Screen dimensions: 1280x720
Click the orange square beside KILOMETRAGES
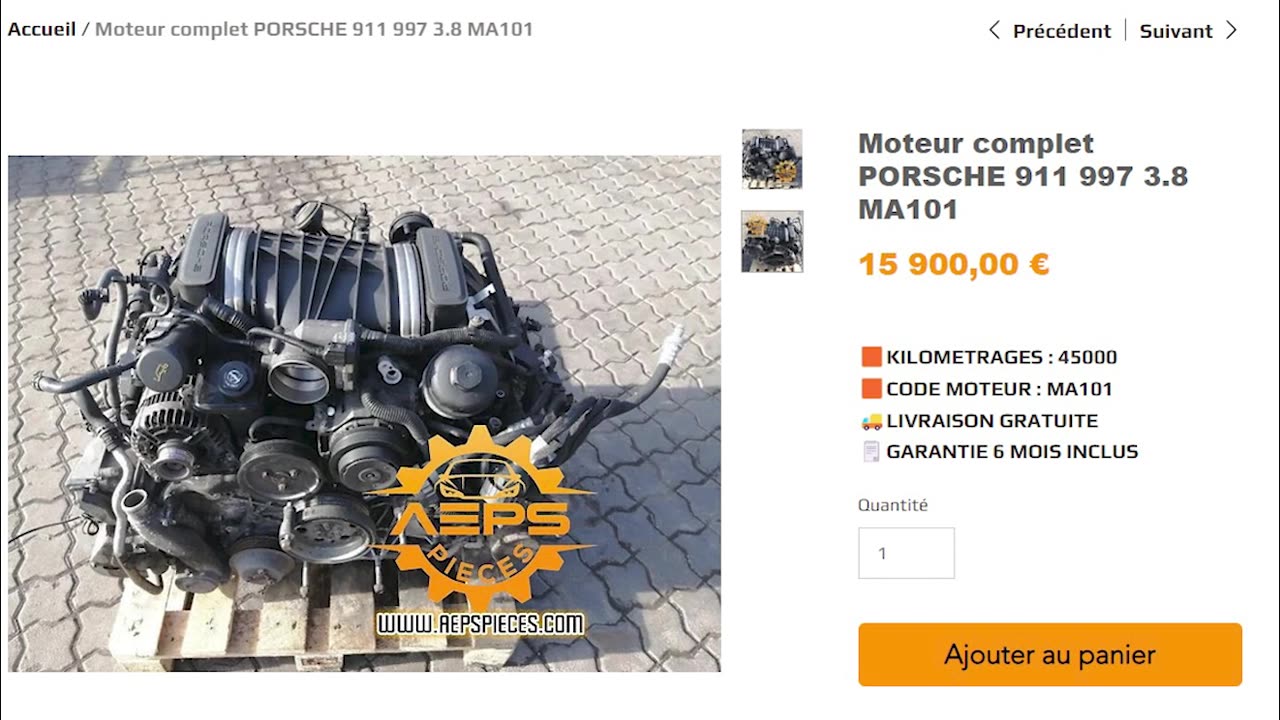871,357
